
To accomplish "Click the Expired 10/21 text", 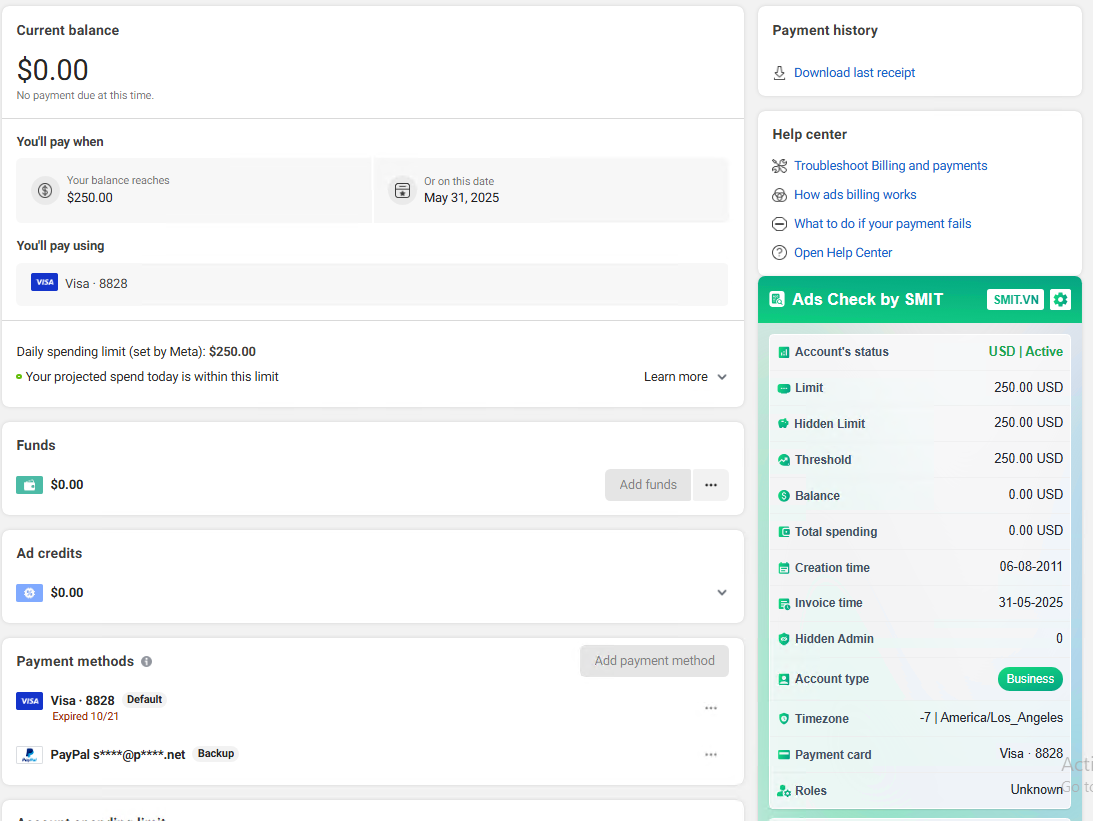I will [x=85, y=716].
